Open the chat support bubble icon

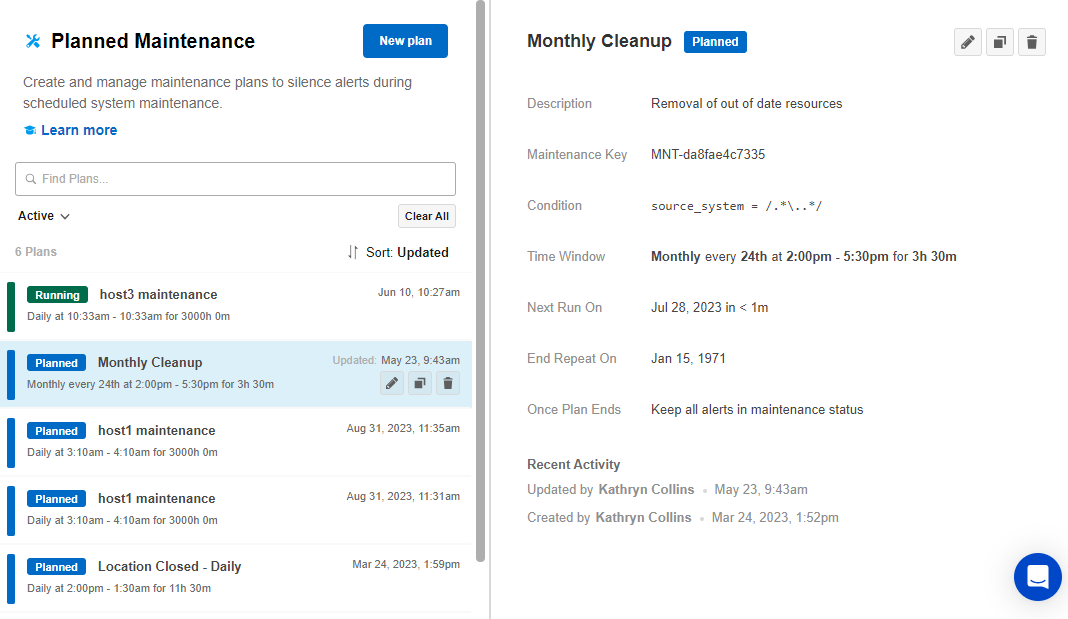[x=1037, y=577]
